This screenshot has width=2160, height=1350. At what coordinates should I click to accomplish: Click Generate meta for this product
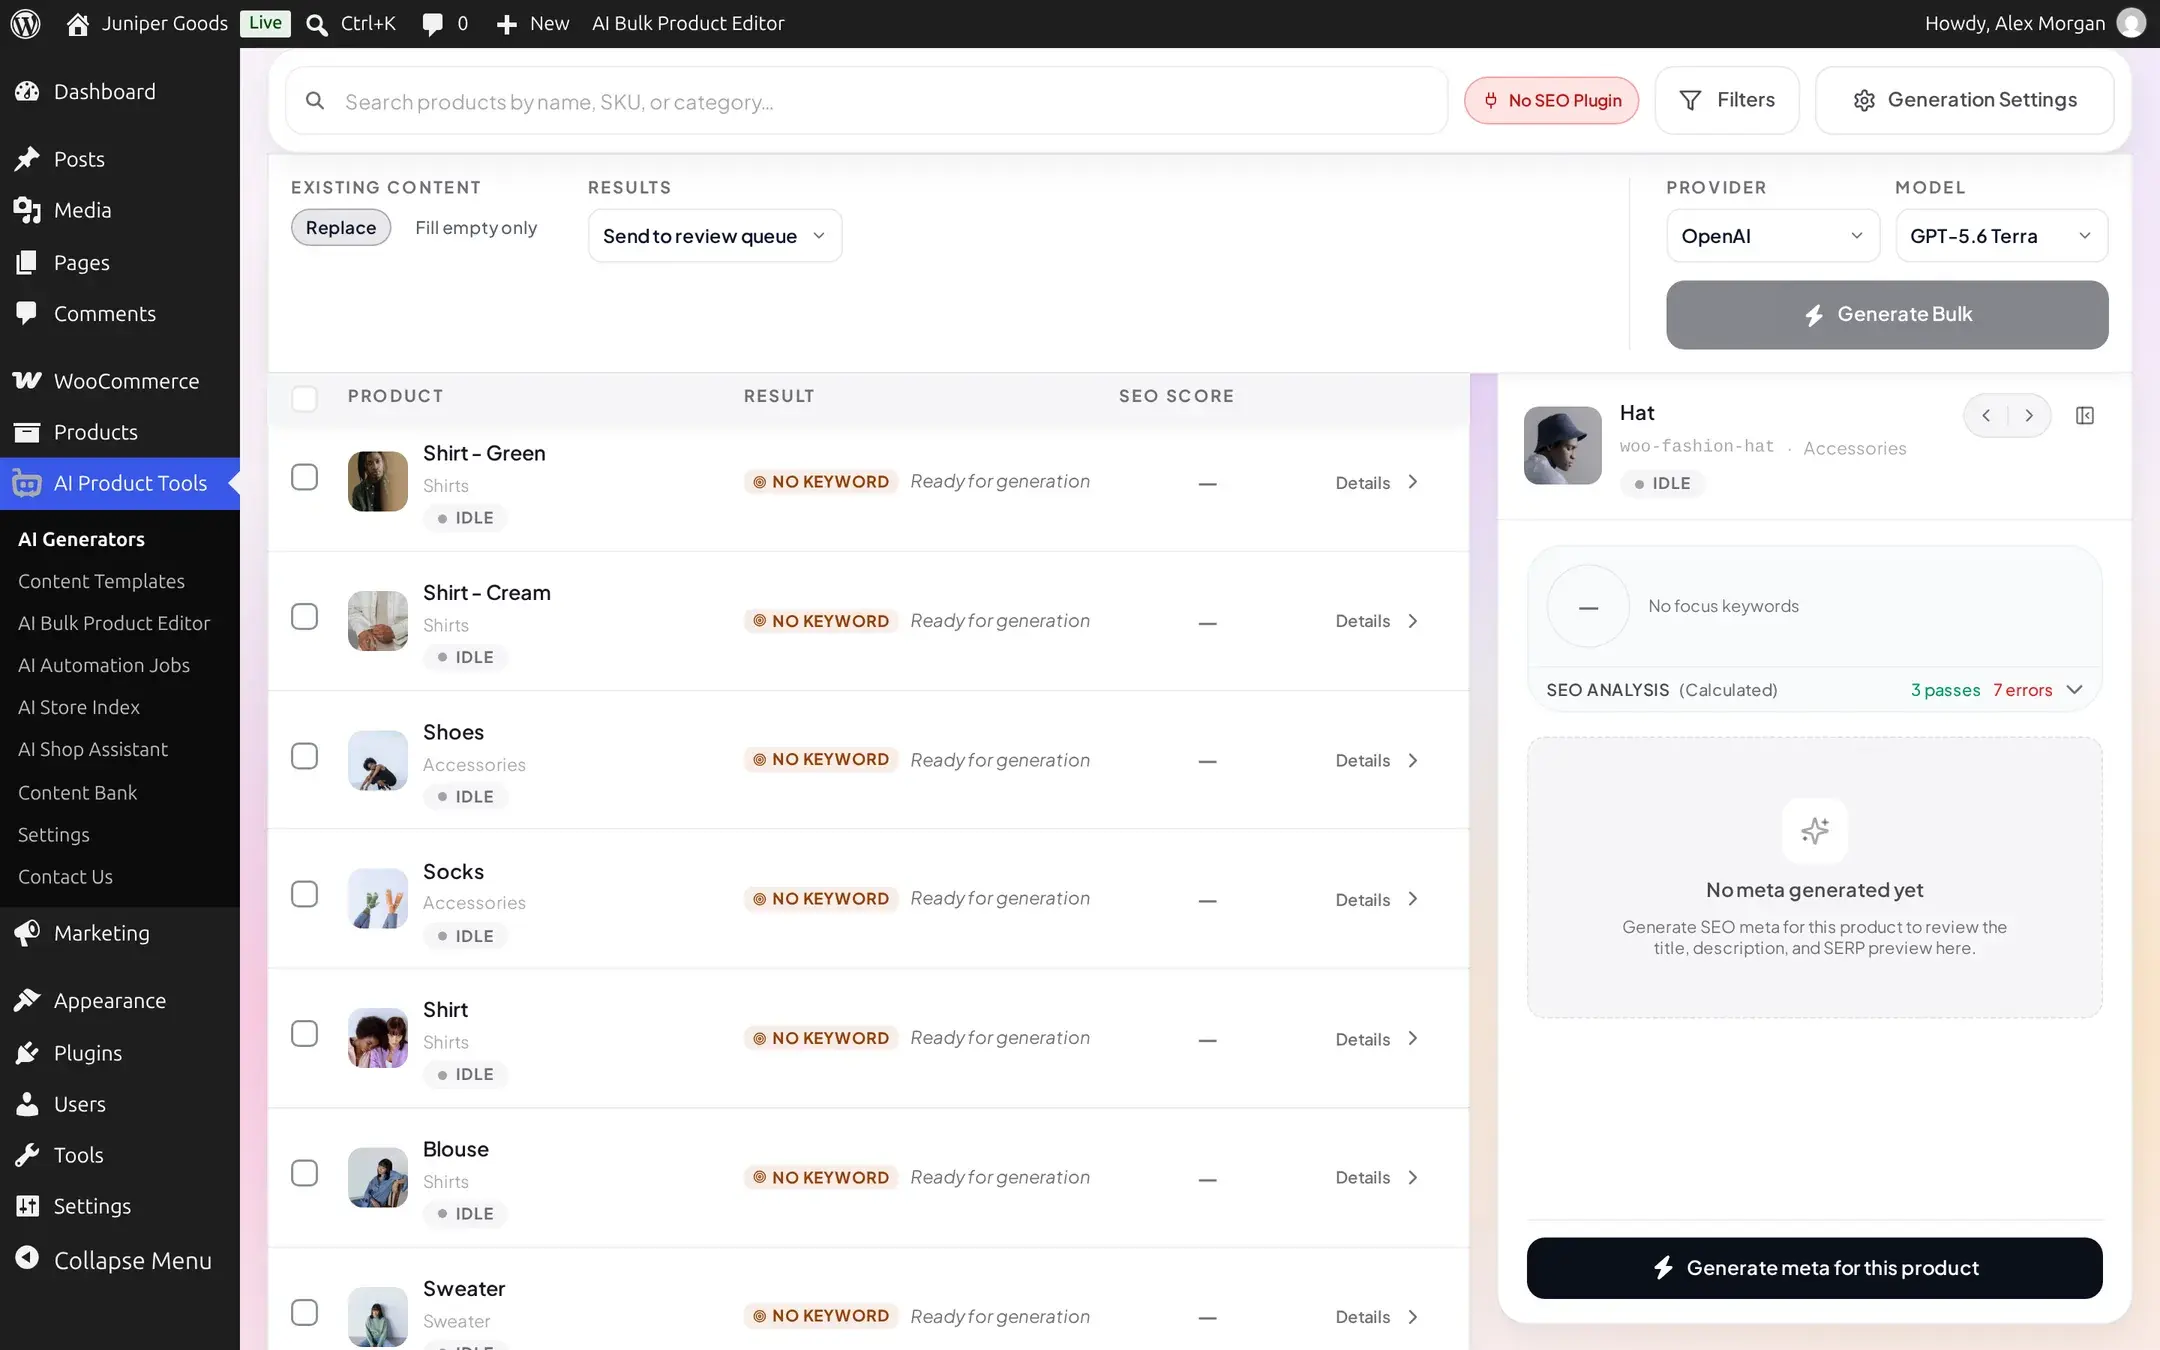tap(1814, 1268)
